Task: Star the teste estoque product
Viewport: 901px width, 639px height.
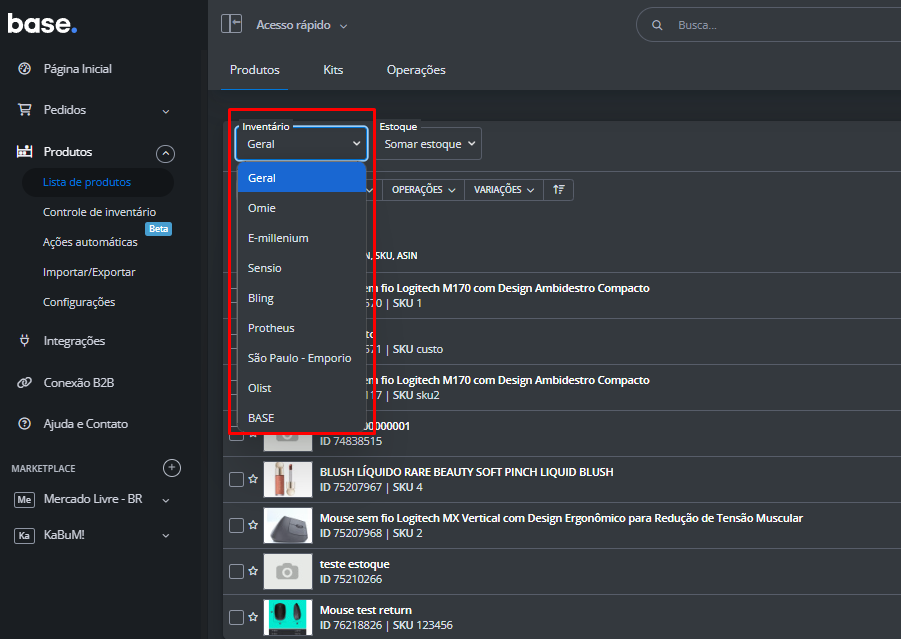Action: click(x=253, y=571)
